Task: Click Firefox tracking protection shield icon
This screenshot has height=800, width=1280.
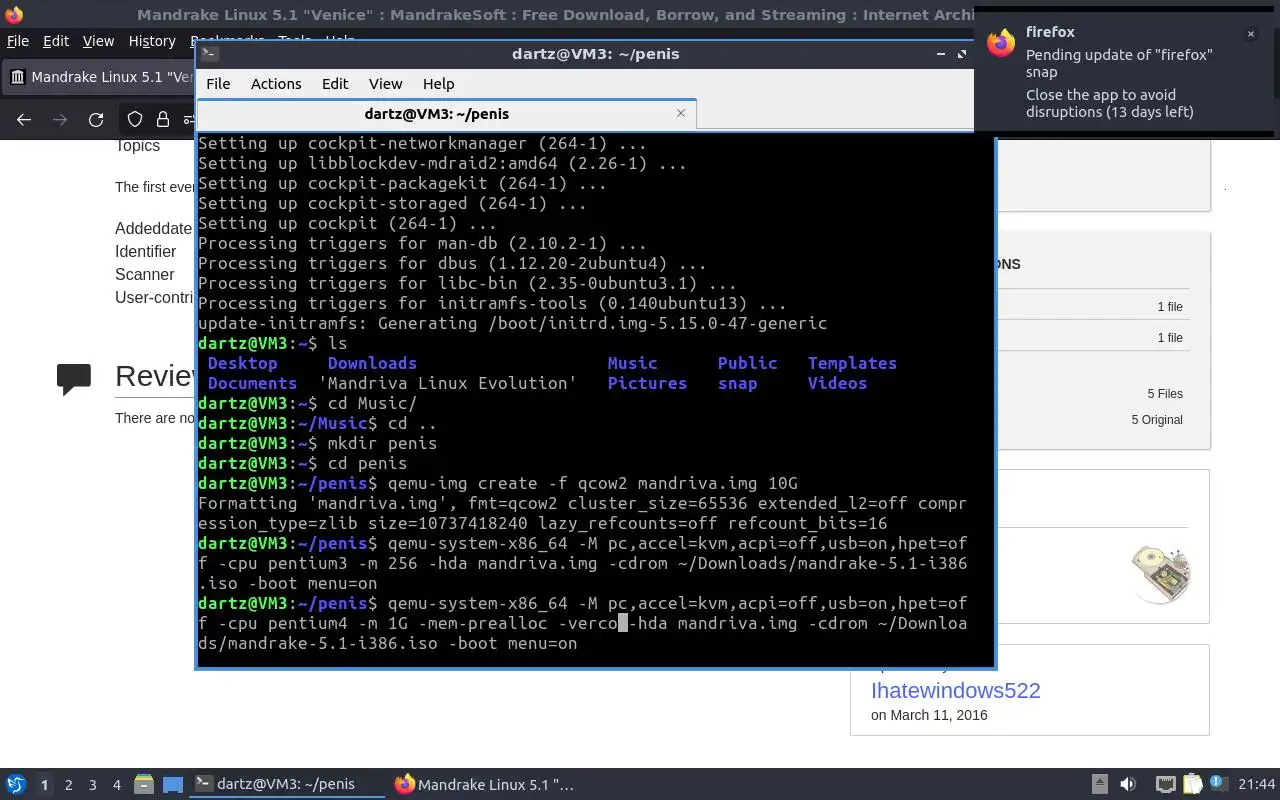Action: click(135, 120)
